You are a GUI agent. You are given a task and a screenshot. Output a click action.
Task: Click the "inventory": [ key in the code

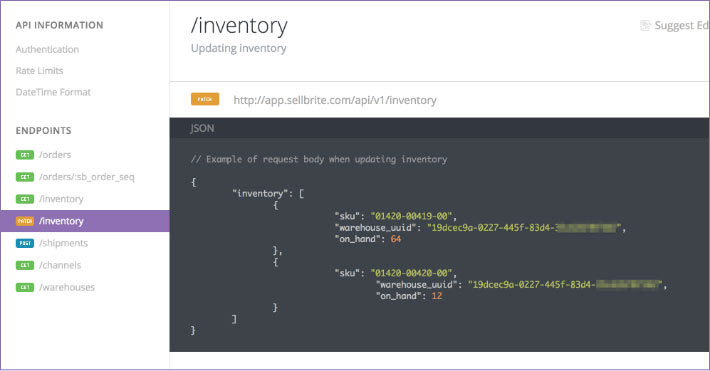(x=268, y=193)
